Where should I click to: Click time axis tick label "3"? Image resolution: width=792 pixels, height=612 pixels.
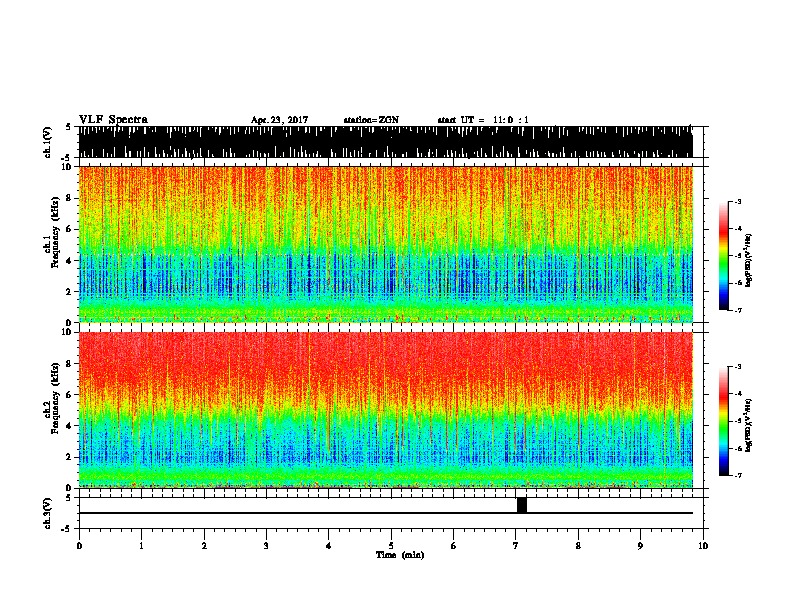click(266, 546)
